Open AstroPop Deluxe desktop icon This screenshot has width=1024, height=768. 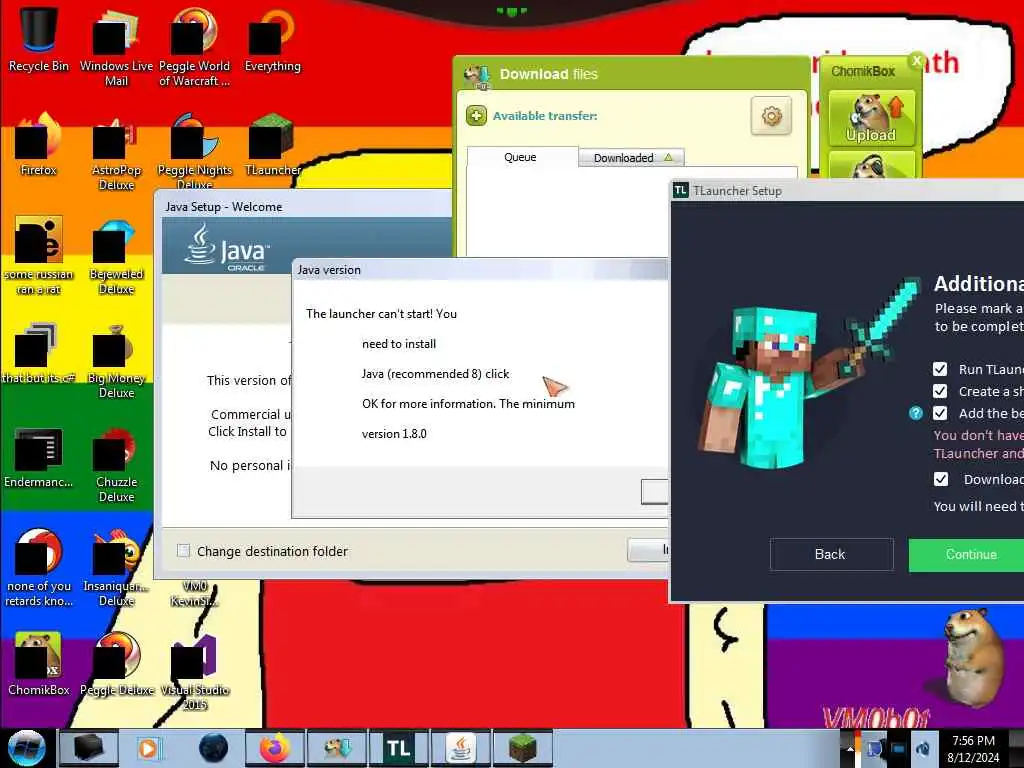tap(116, 152)
